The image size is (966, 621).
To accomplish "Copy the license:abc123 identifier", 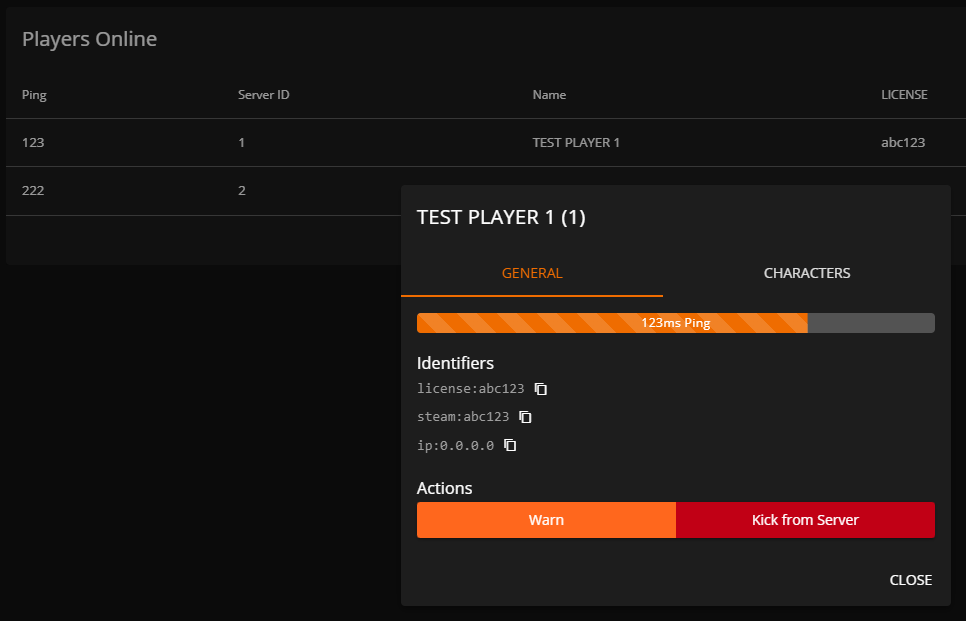I will pyautogui.click(x=541, y=389).
